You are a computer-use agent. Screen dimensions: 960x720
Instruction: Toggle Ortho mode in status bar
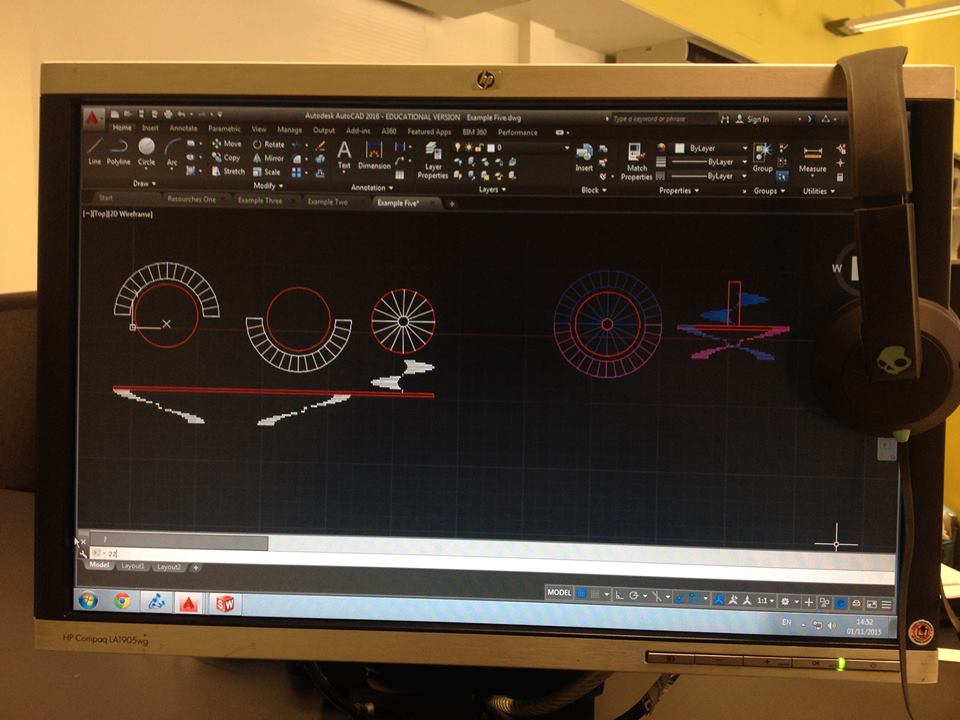coord(620,595)
